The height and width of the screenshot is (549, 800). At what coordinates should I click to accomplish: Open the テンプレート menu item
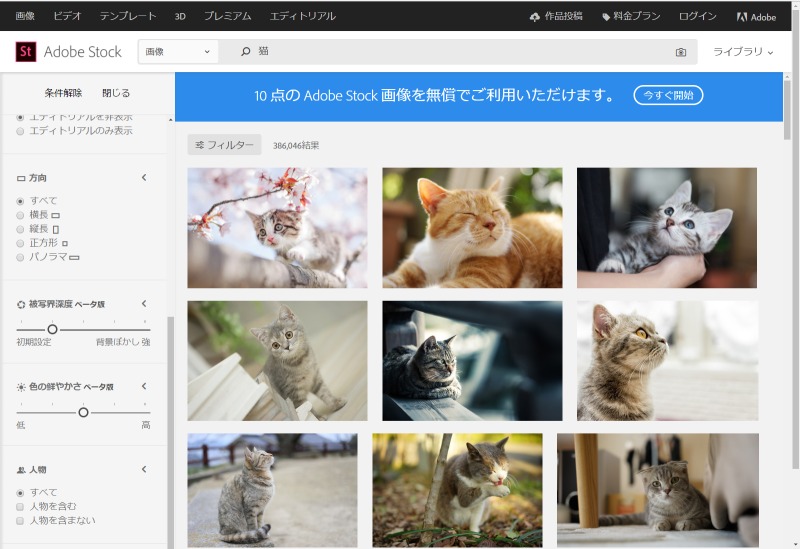128,16
